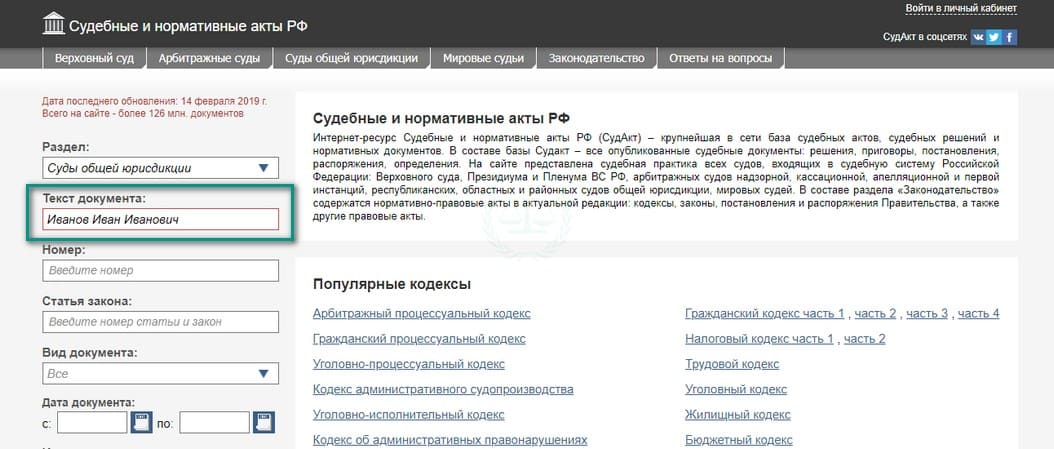Open Бюджетный кодекс link

739,441
